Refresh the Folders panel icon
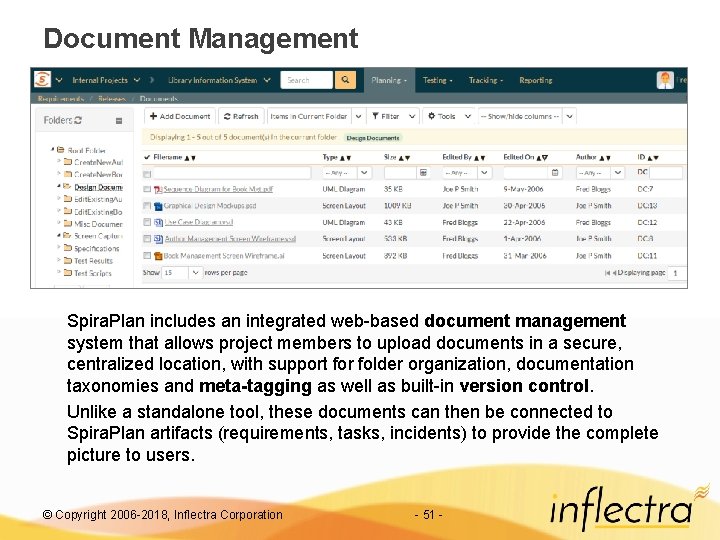Image resolution: width=720 pixels, height=540 pixels. (x=78, y=120)
